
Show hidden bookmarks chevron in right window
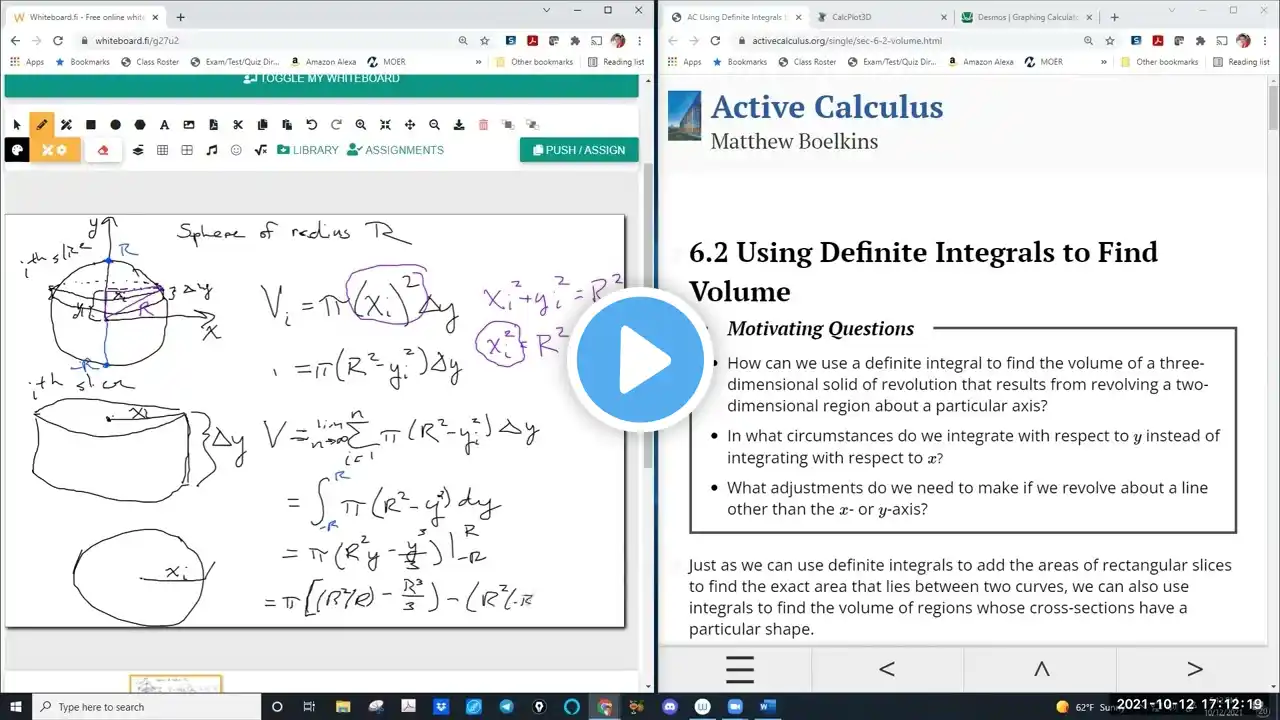click(1105, 62)
